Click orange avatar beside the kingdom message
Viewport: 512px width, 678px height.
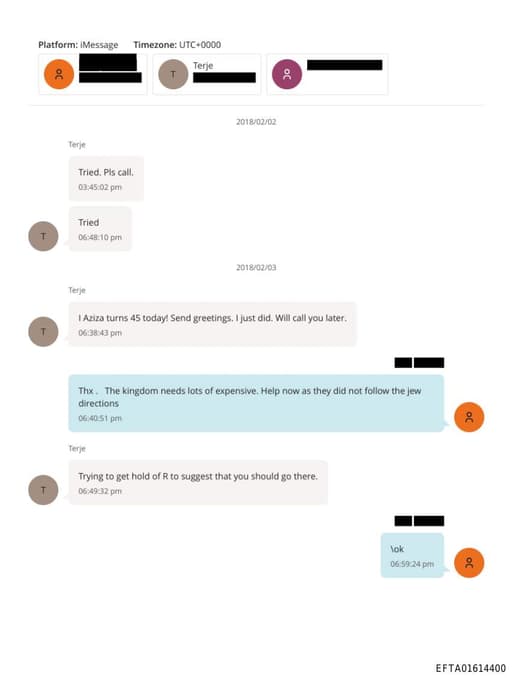click(x=469, y=417)
